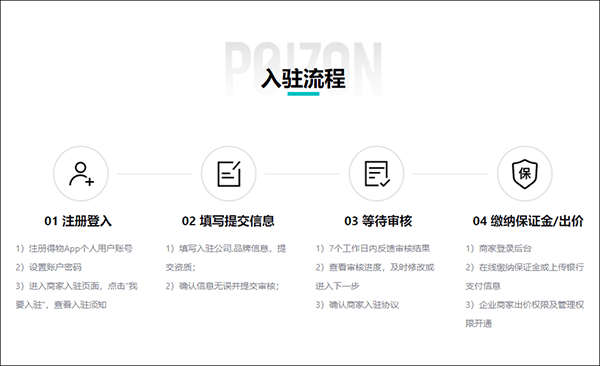The height and width of the screenshot is (366, 600).
Task: Click the line 商家登录后台
Action: click(499, 248)
